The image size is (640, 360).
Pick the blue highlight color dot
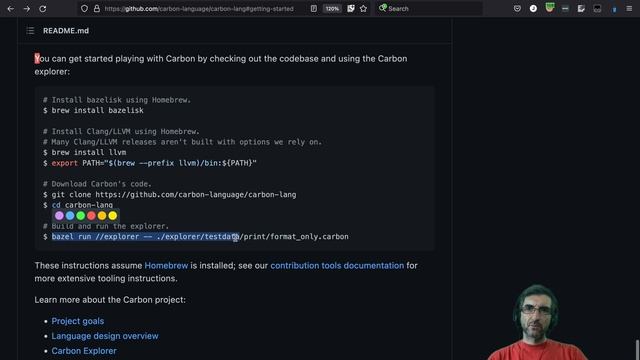(70, 216)
